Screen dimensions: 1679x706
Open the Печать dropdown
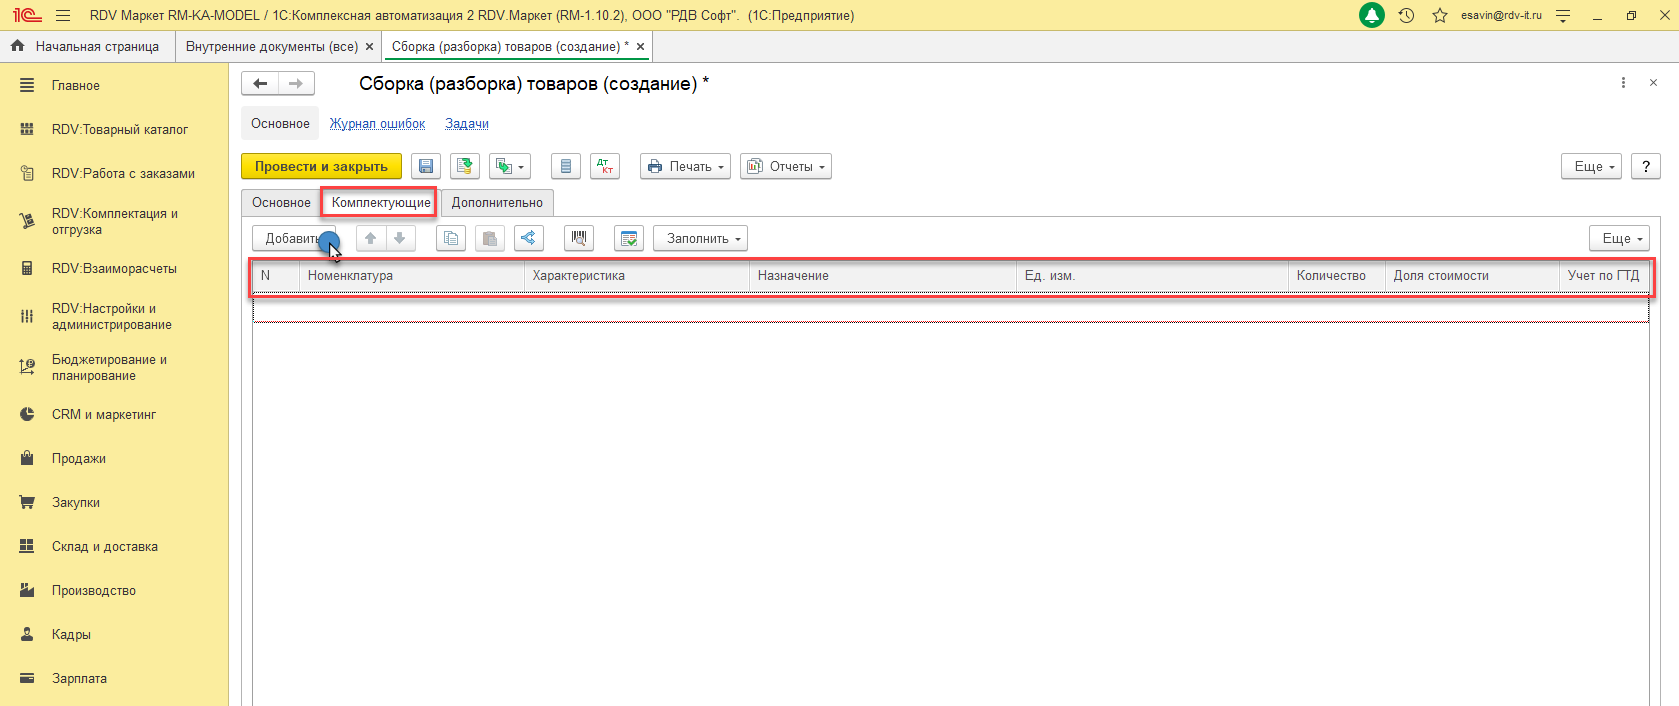tap(685, 167)
